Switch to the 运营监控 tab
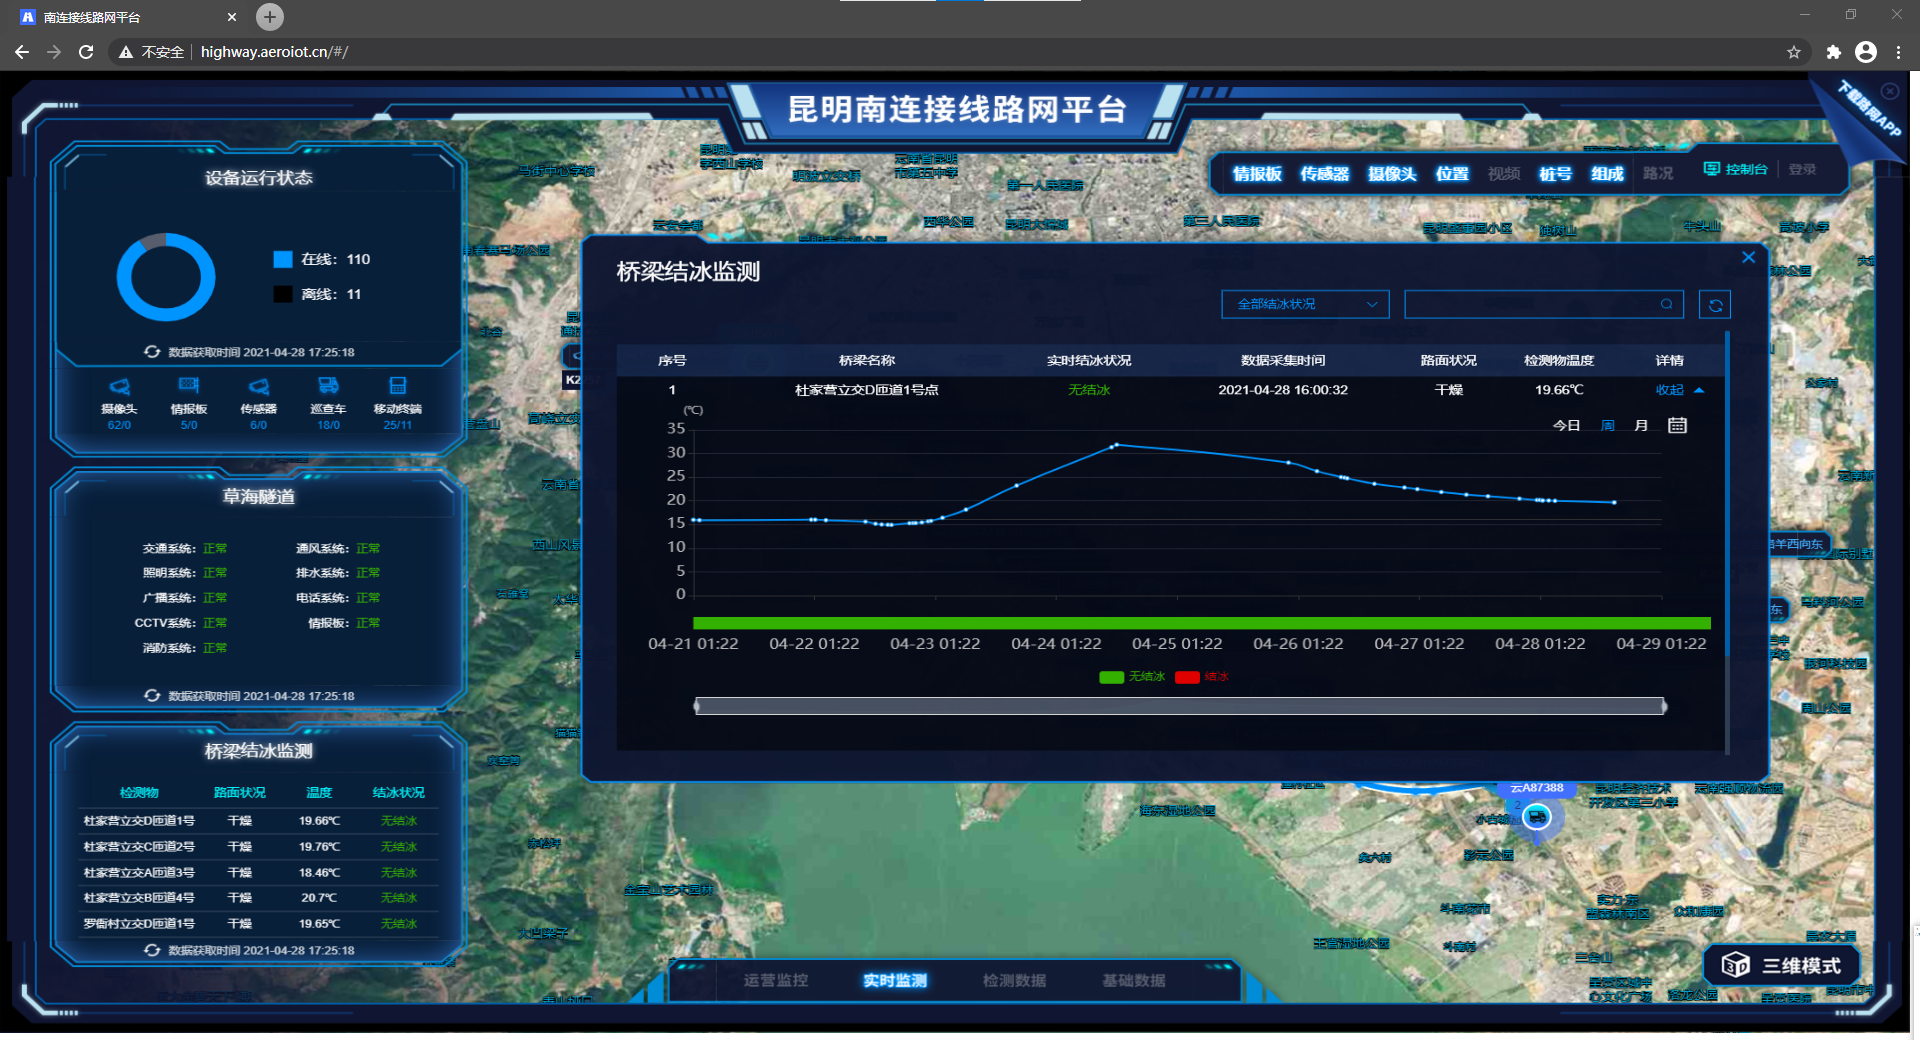Image resolution: width=1920 pixels, height=1040 pixels. [775, 980]
